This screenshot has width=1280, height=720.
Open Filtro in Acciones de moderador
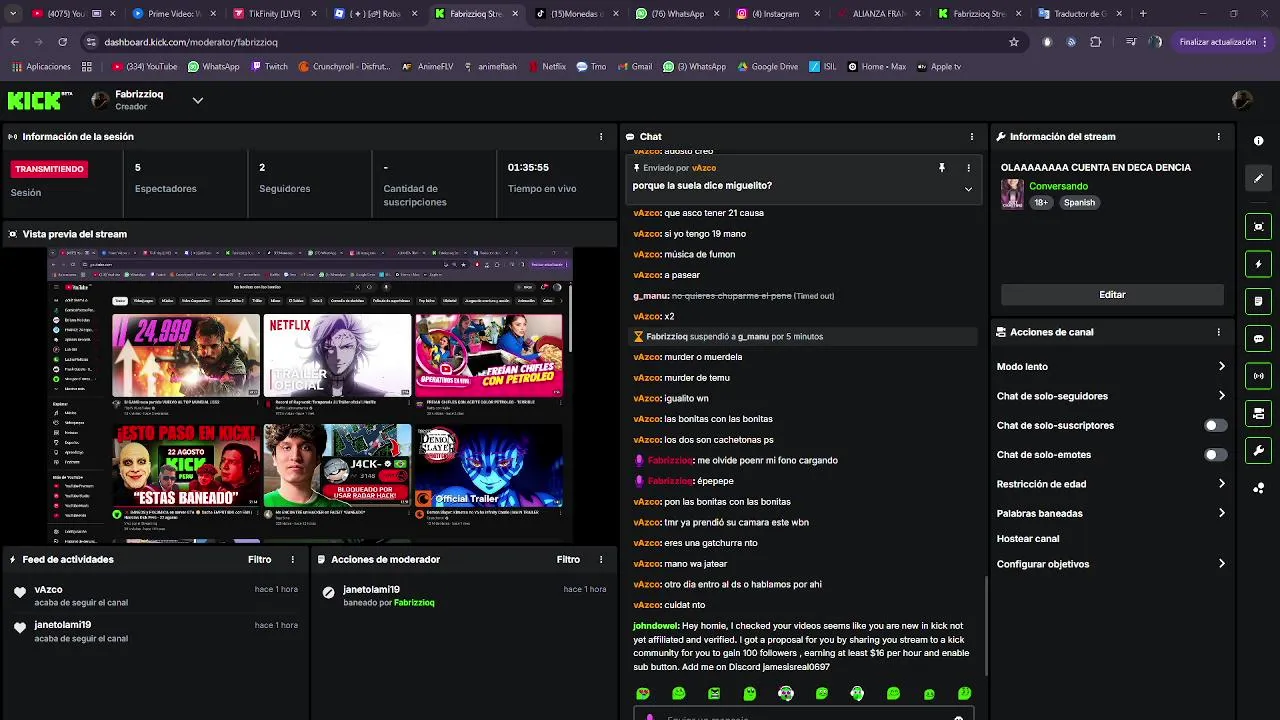click(x=568, y=560)
